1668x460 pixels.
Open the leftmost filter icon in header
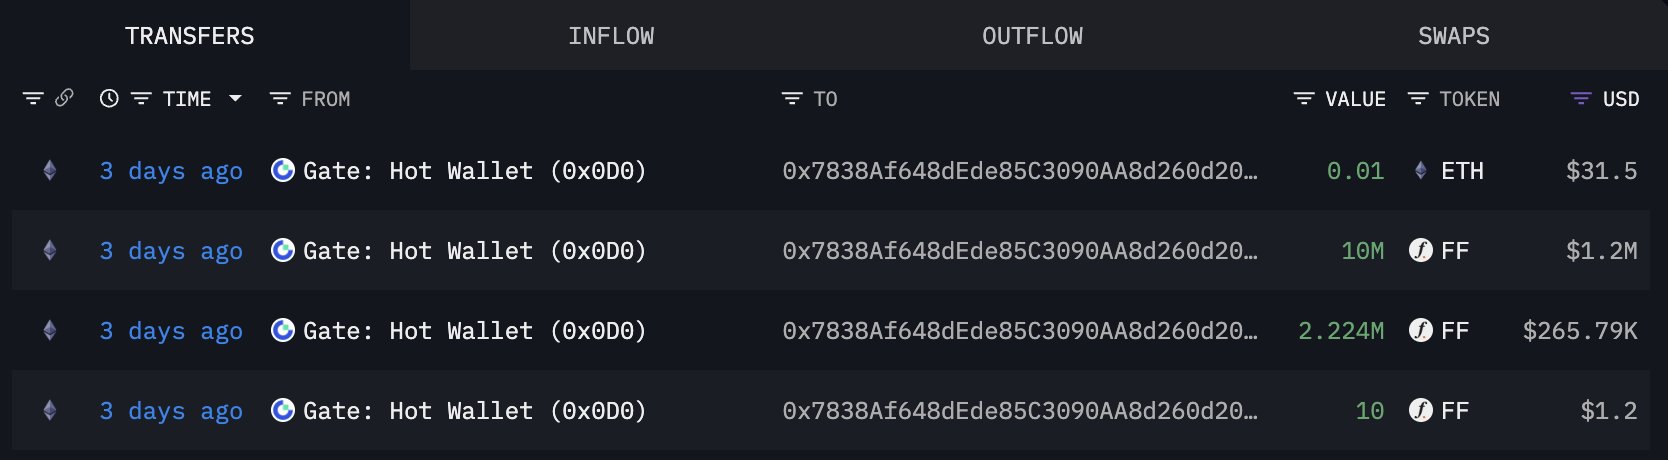pos(33,98)
